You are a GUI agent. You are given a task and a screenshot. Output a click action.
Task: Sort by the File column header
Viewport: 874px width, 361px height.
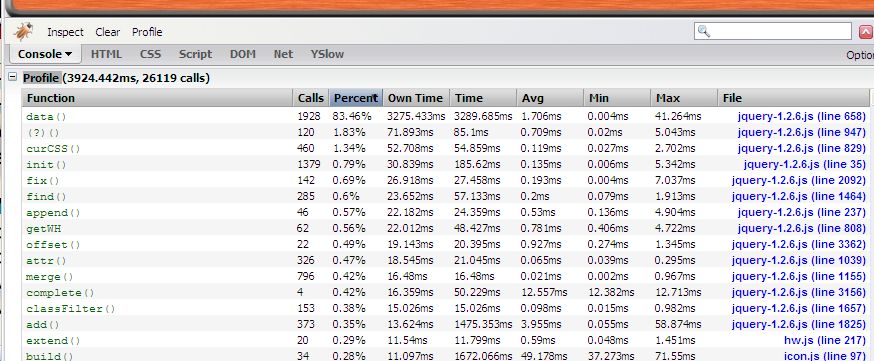coord(793,98)
